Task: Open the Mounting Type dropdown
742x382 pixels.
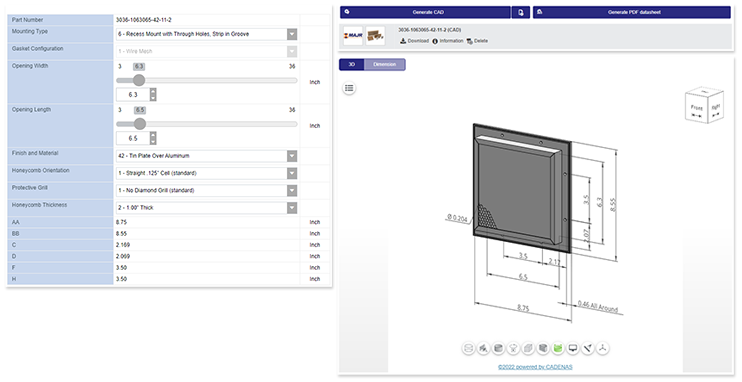Action: pyautogui.click(x=207, y=34)
